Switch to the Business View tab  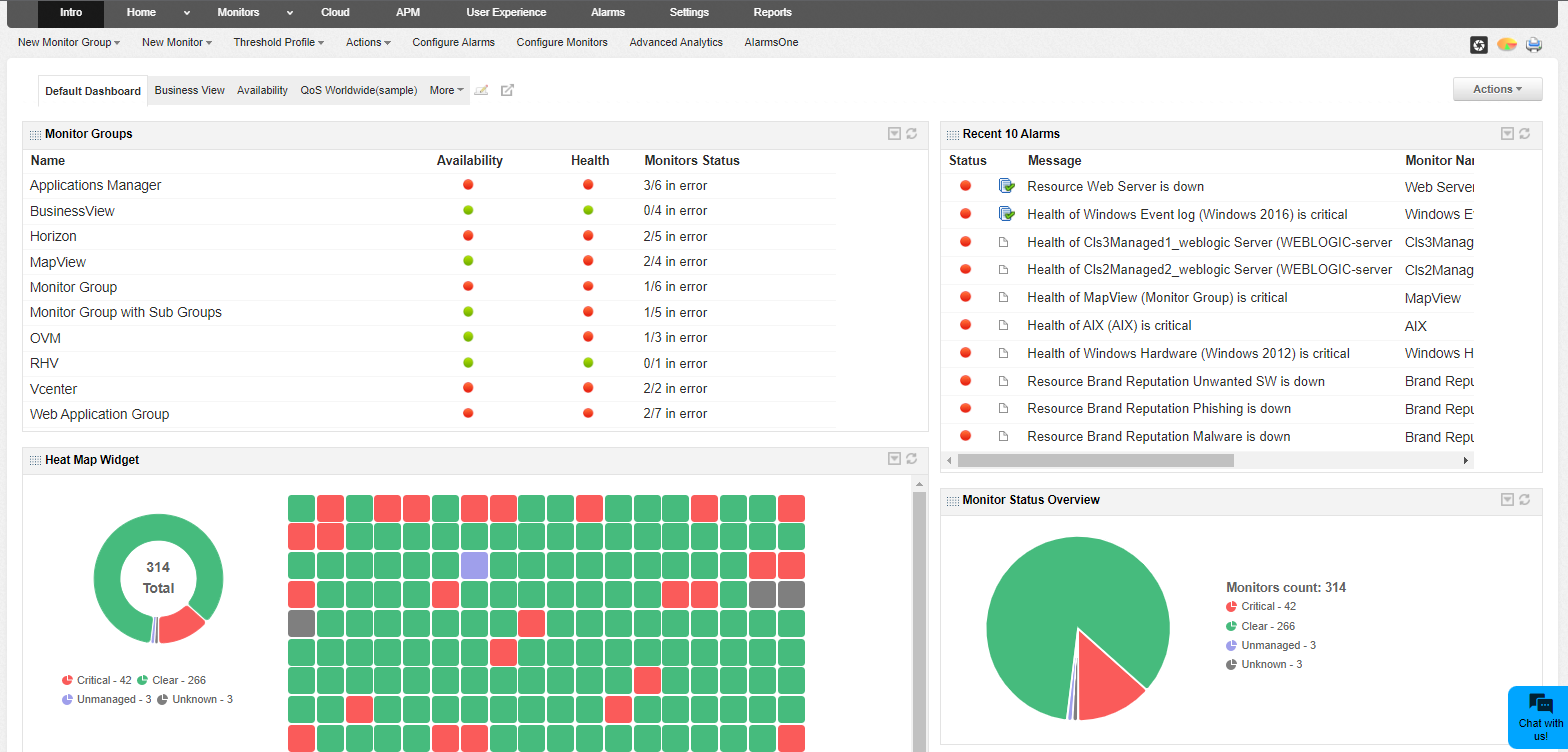coord(189,90)
